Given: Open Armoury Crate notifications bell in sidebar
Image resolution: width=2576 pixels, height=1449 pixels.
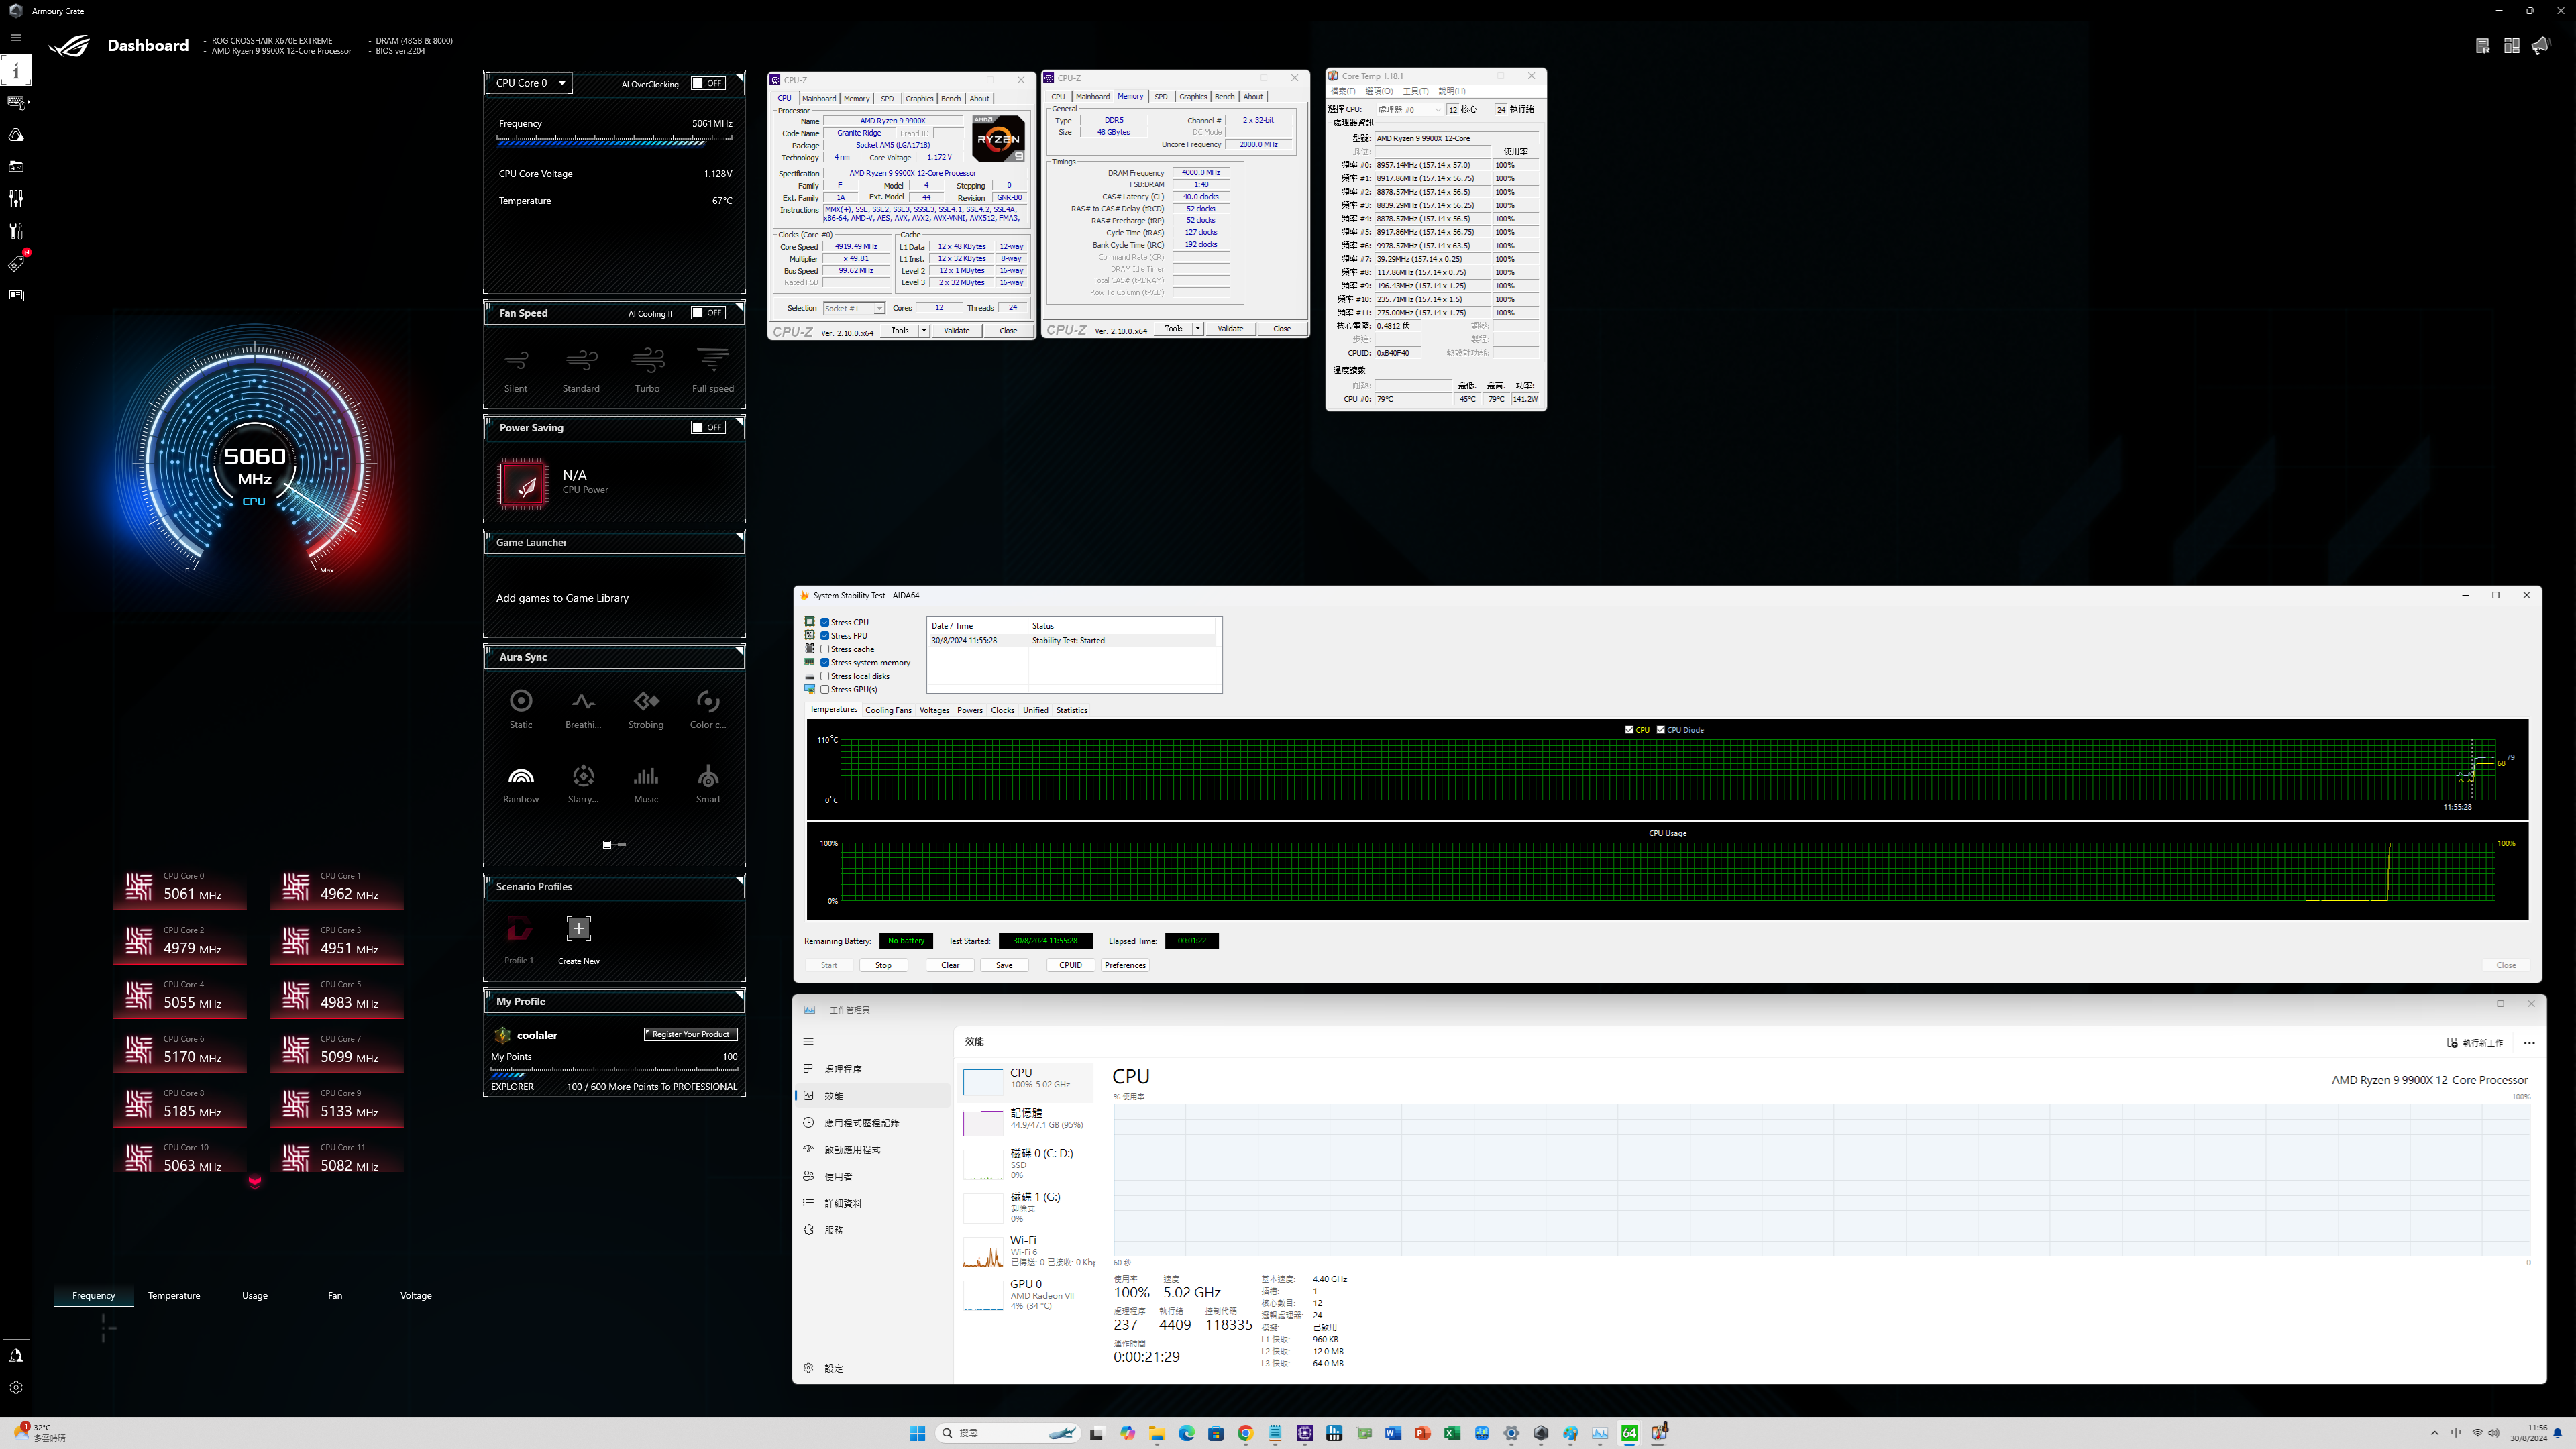Looking at the screenshot, I should tap(16, 1355).
